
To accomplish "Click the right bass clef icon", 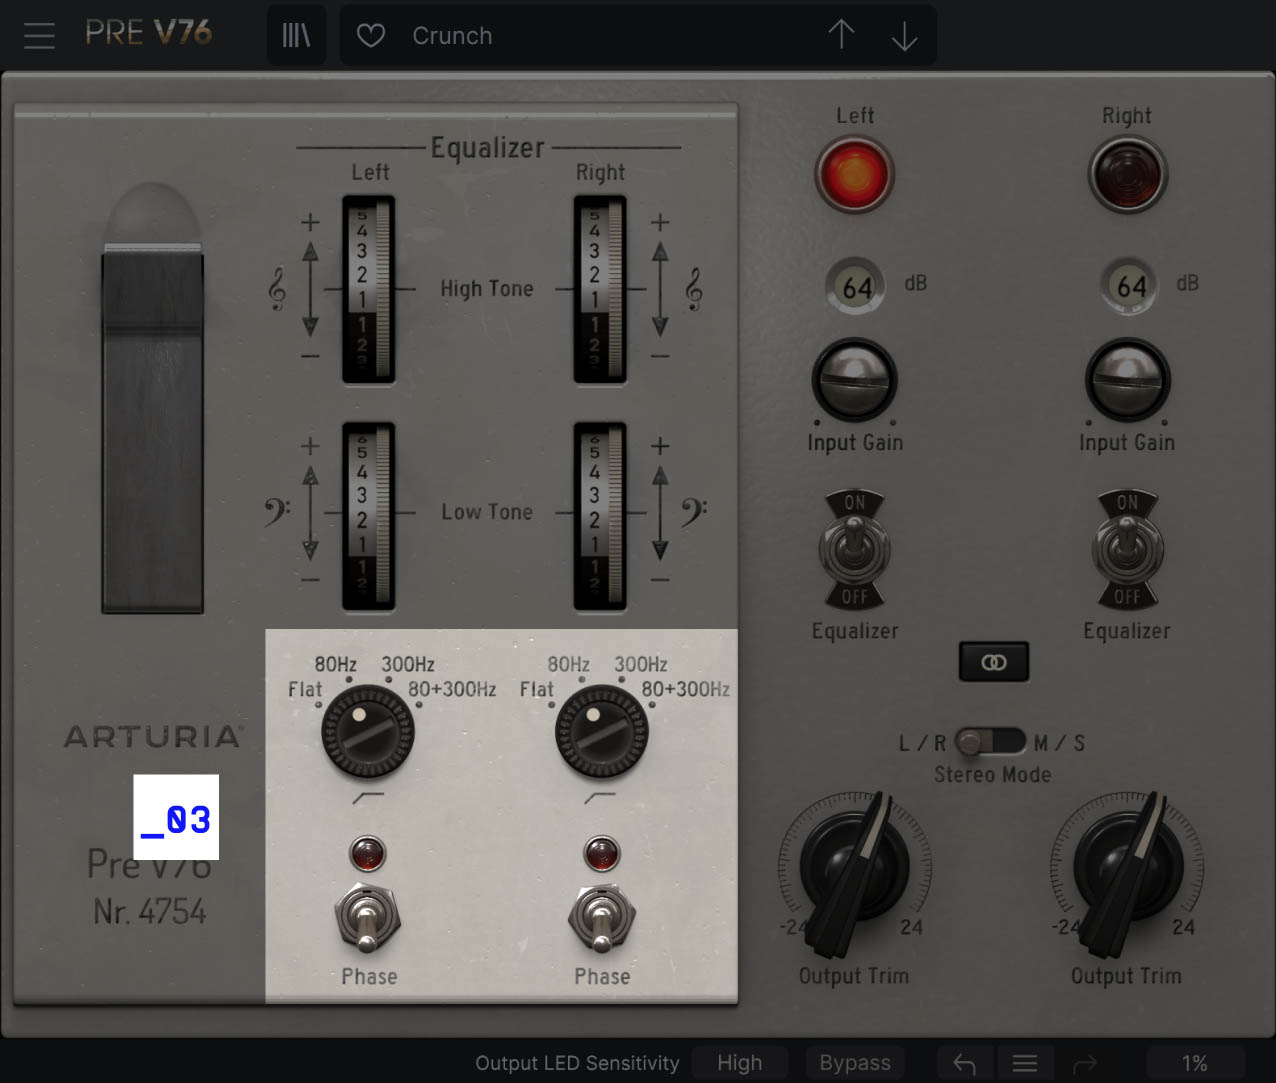I will 693,512.
